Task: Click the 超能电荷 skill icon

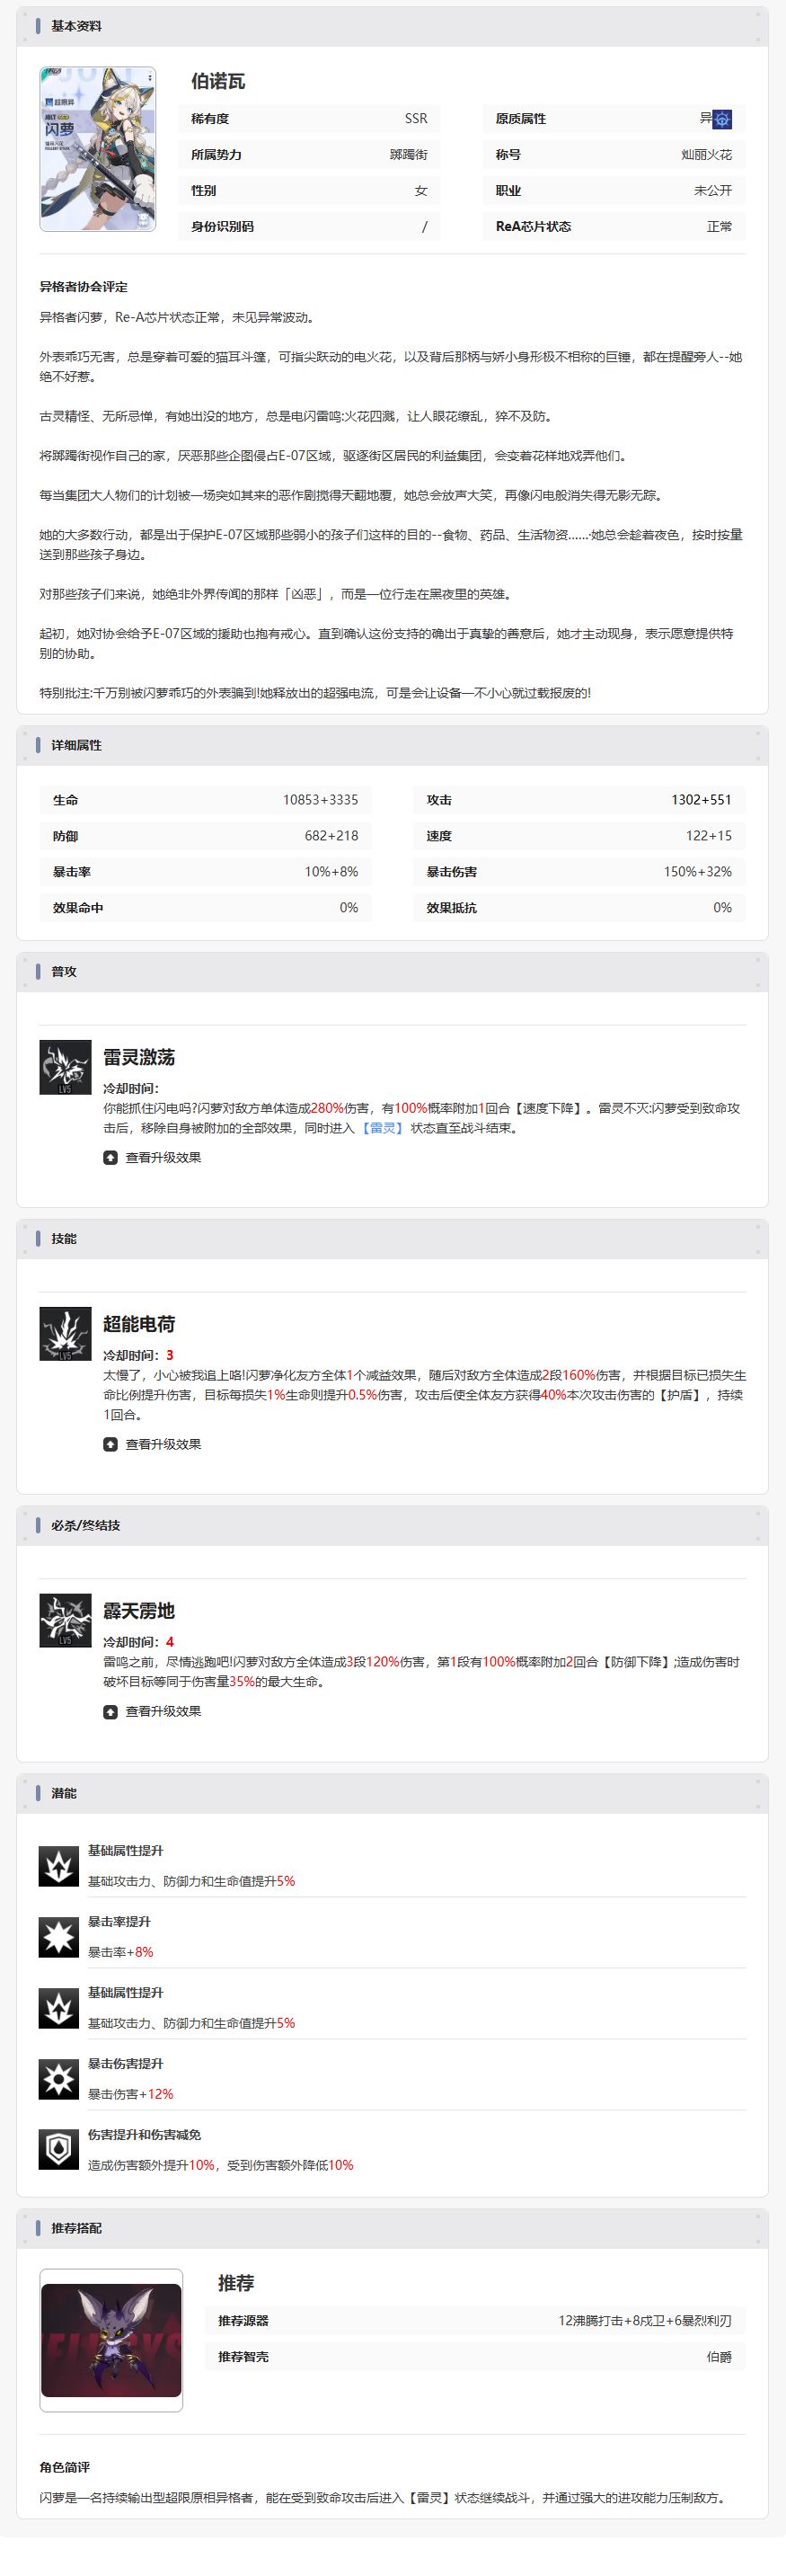Action: 65,1334
